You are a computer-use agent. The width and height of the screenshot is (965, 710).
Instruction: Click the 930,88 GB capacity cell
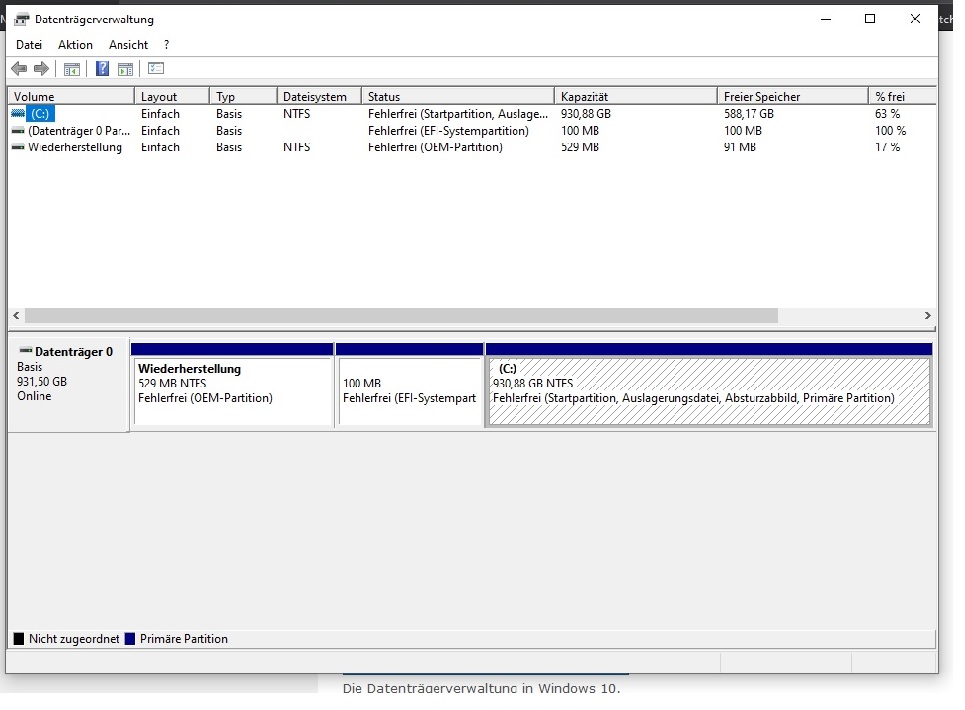coord(585,114)
